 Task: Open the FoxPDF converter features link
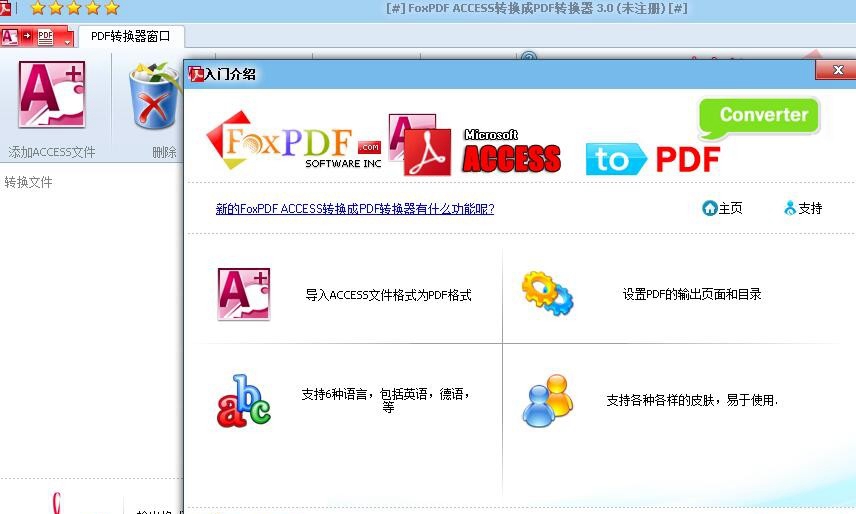[355, 208]
